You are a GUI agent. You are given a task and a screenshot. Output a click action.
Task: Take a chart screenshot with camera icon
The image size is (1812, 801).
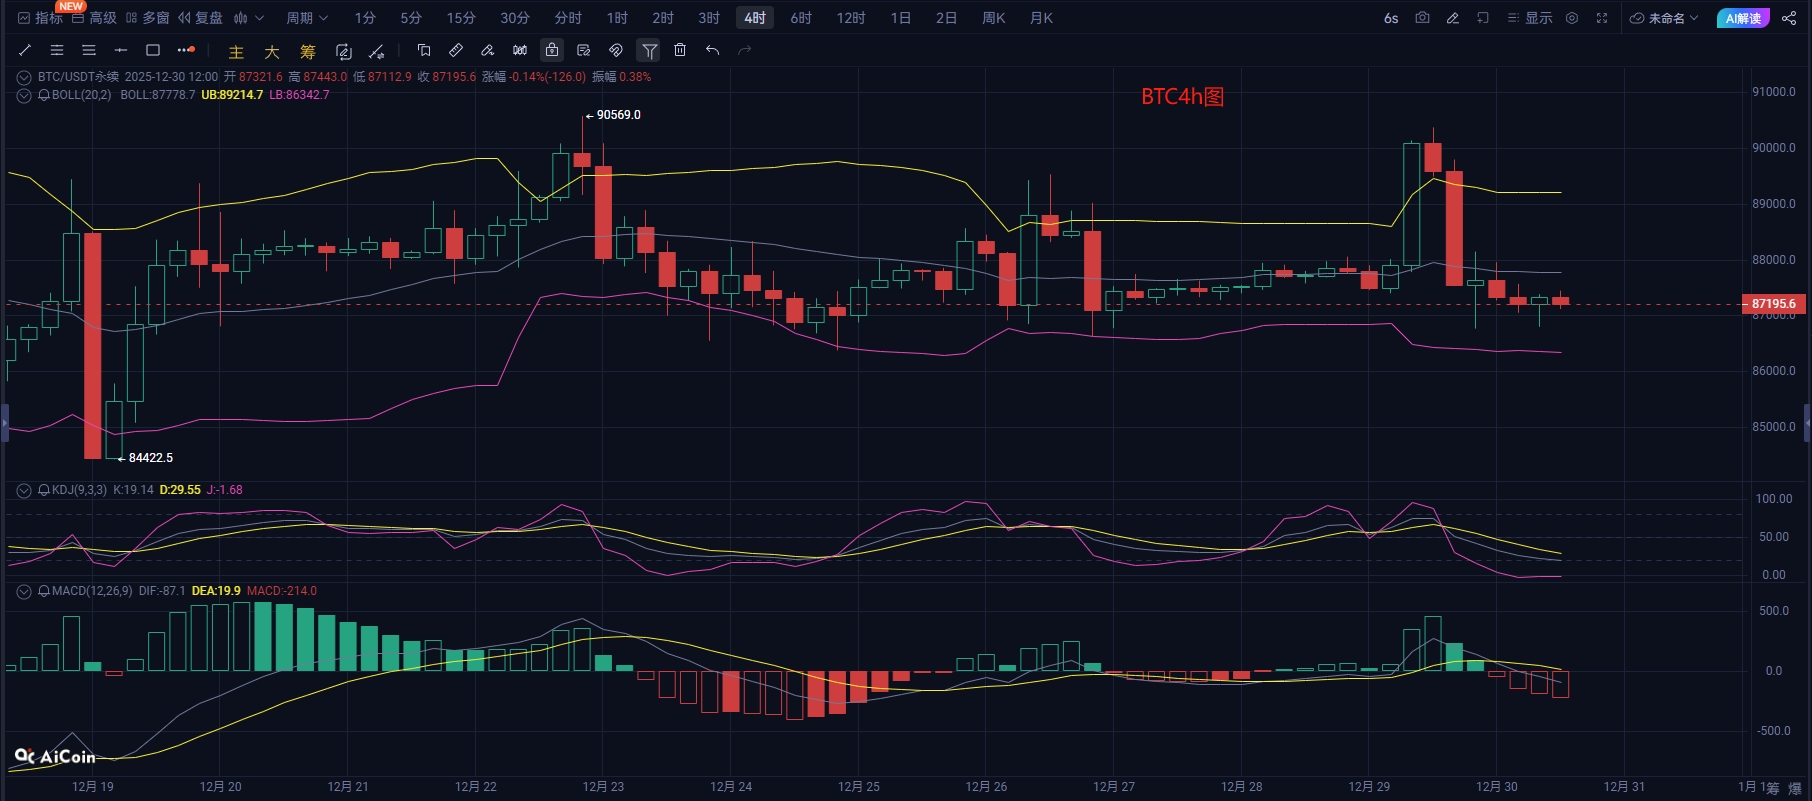pyautogui.click(x=1422, y=18)
